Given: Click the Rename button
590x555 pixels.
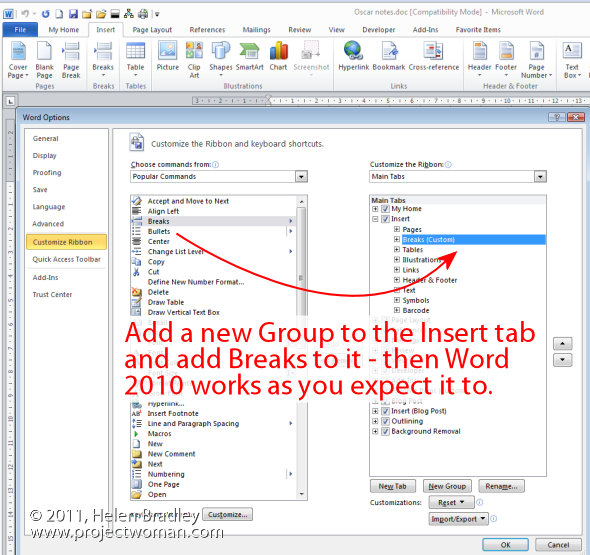Looking at the screenshot, I should (x=501, y=486).
